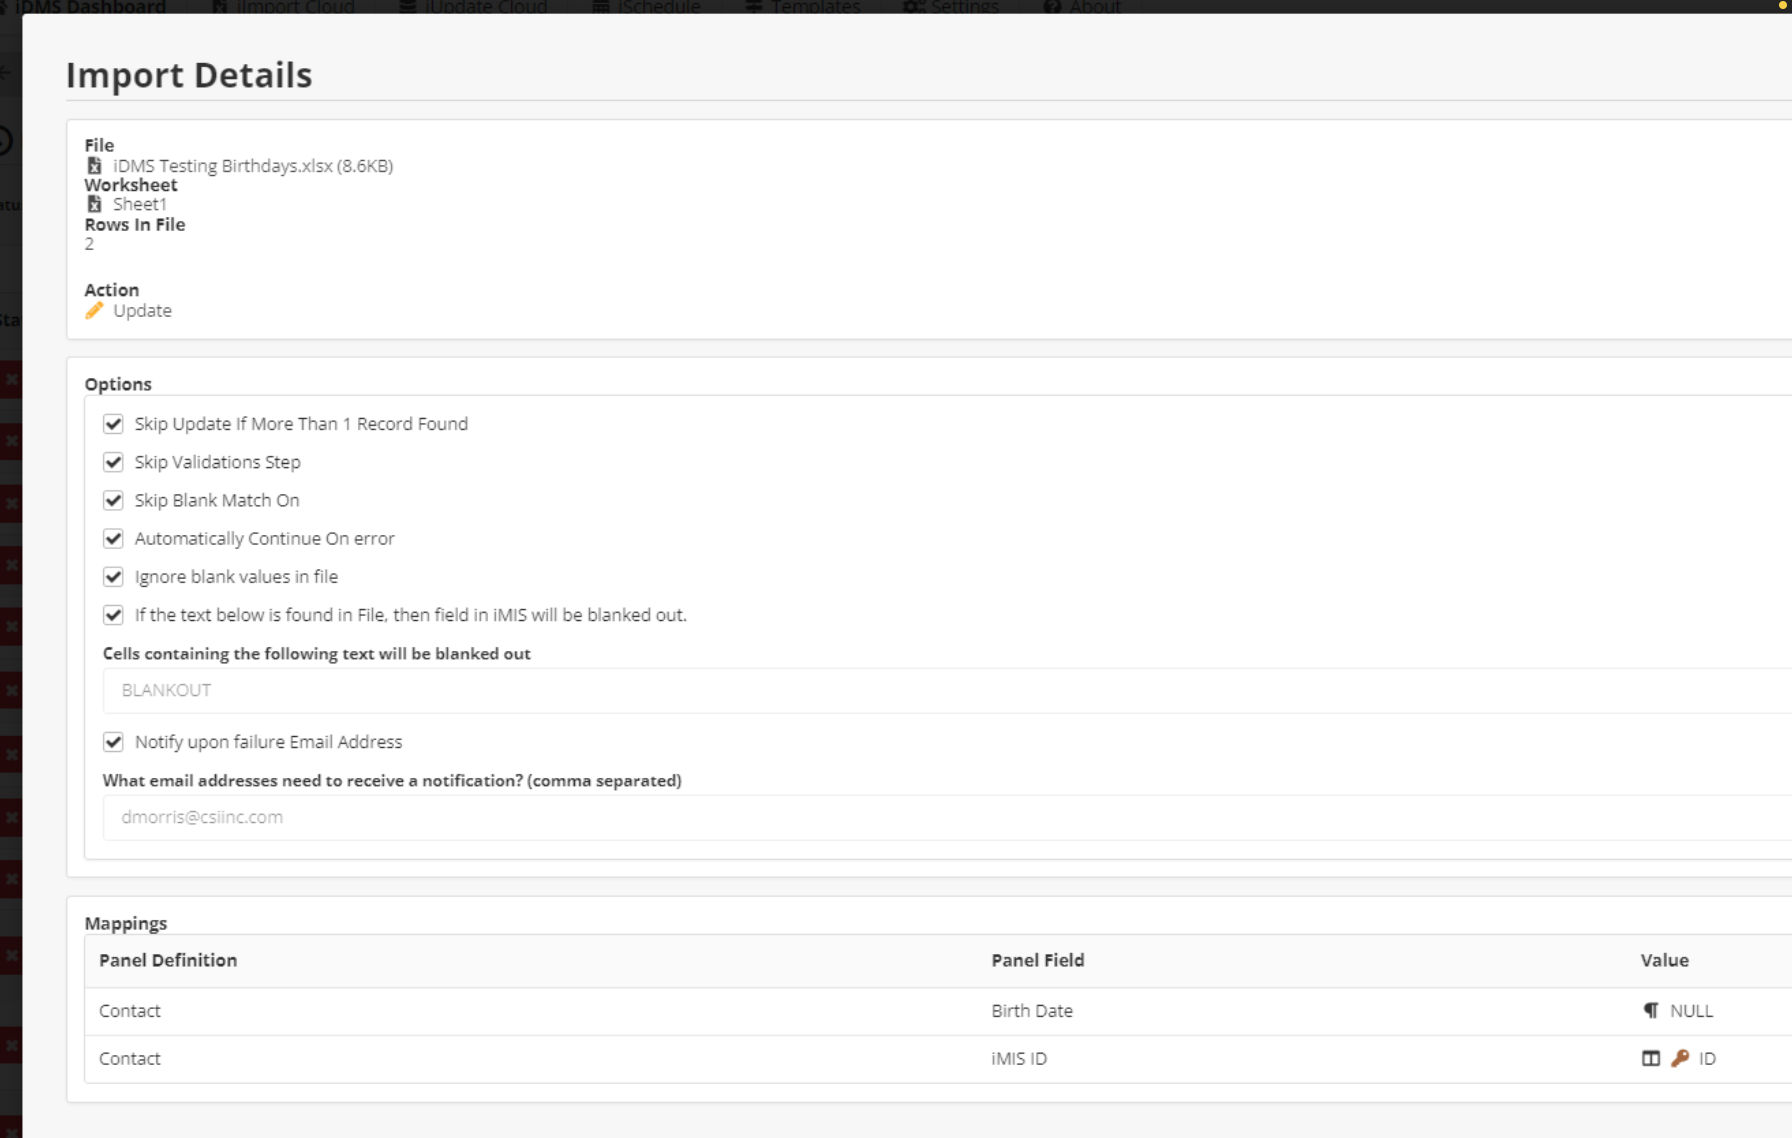Screen dimensions: 1792x1138
Task: Click the spreadsheet icon next to Sheet1
Action: coord(94,204)
